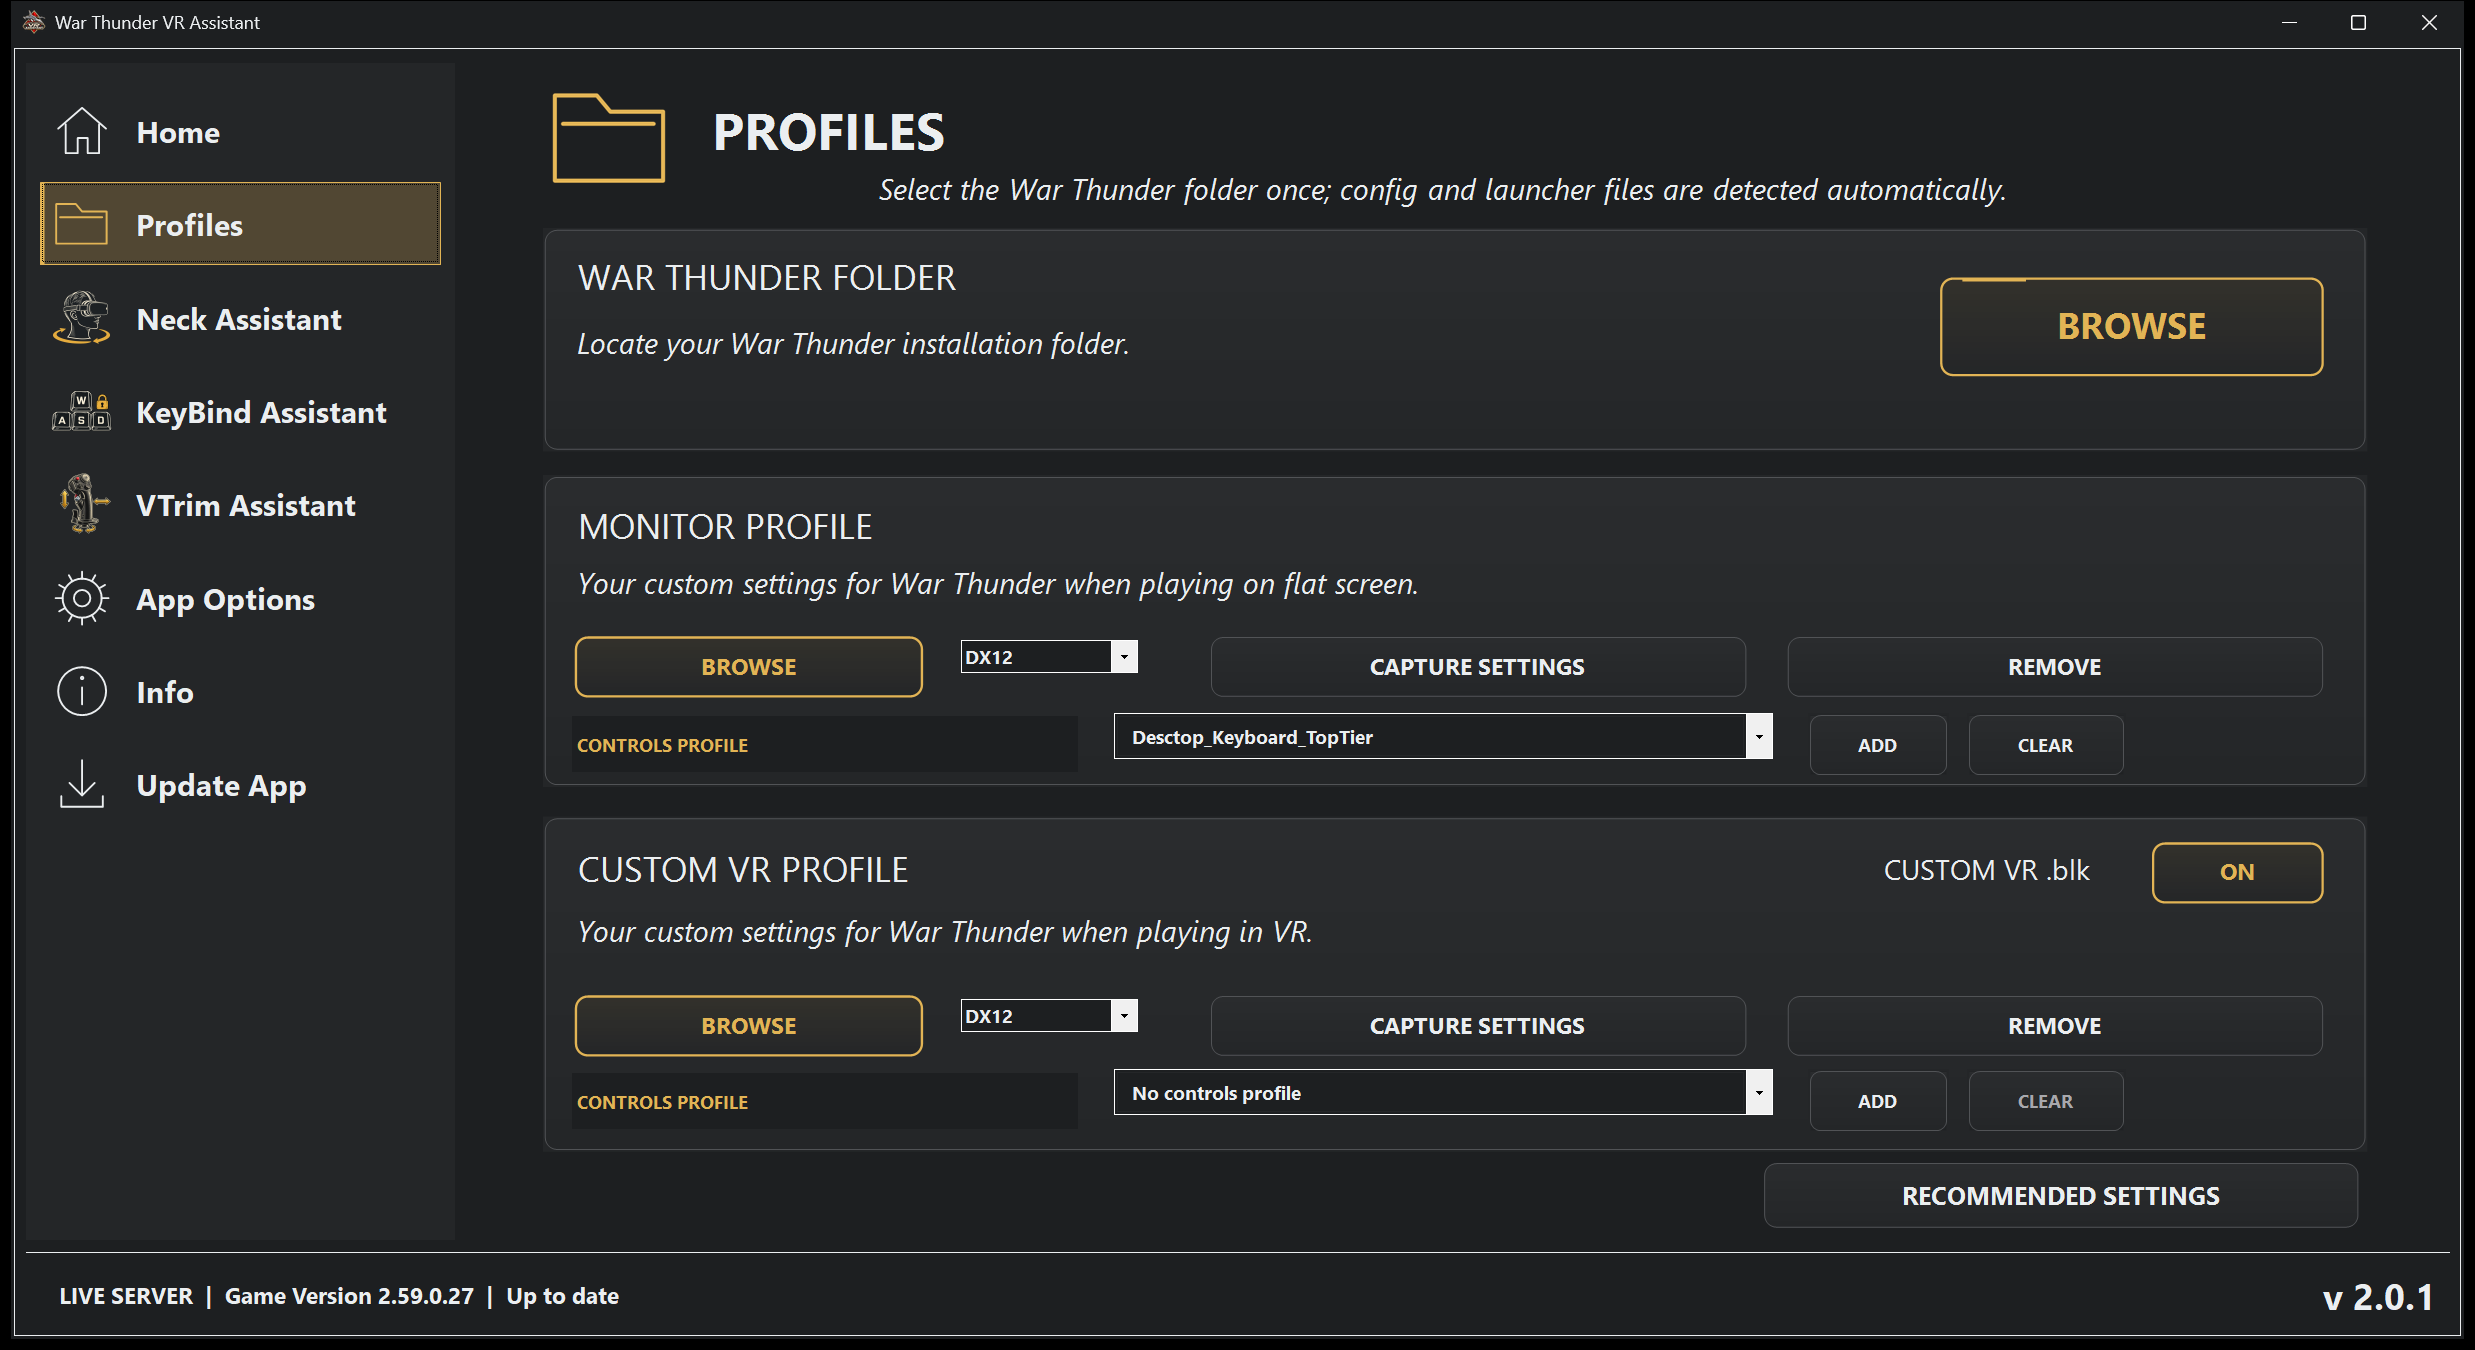Click Monitor Profile CONTROLS PROFILE label
The image size is (2475, 1350).
(662, 745)
